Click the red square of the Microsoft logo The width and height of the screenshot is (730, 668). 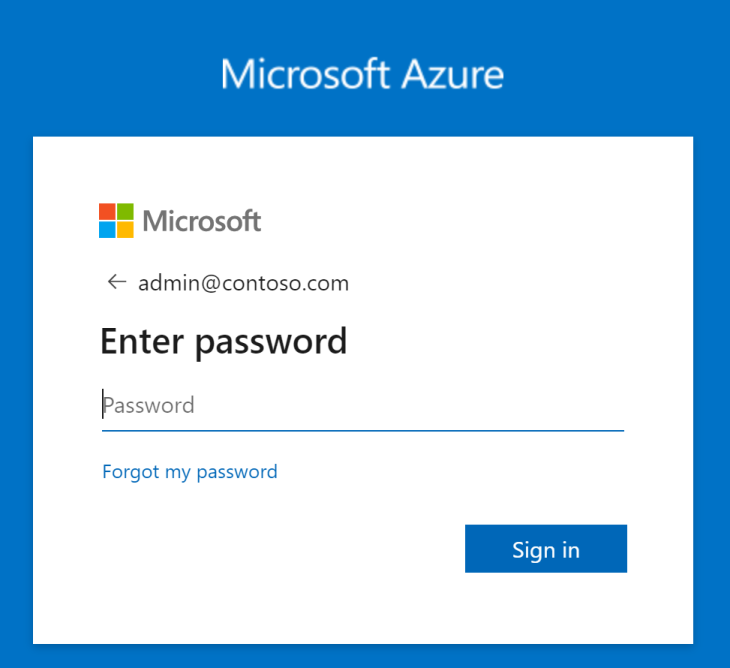pyautogui.click(x=107, y=211)
